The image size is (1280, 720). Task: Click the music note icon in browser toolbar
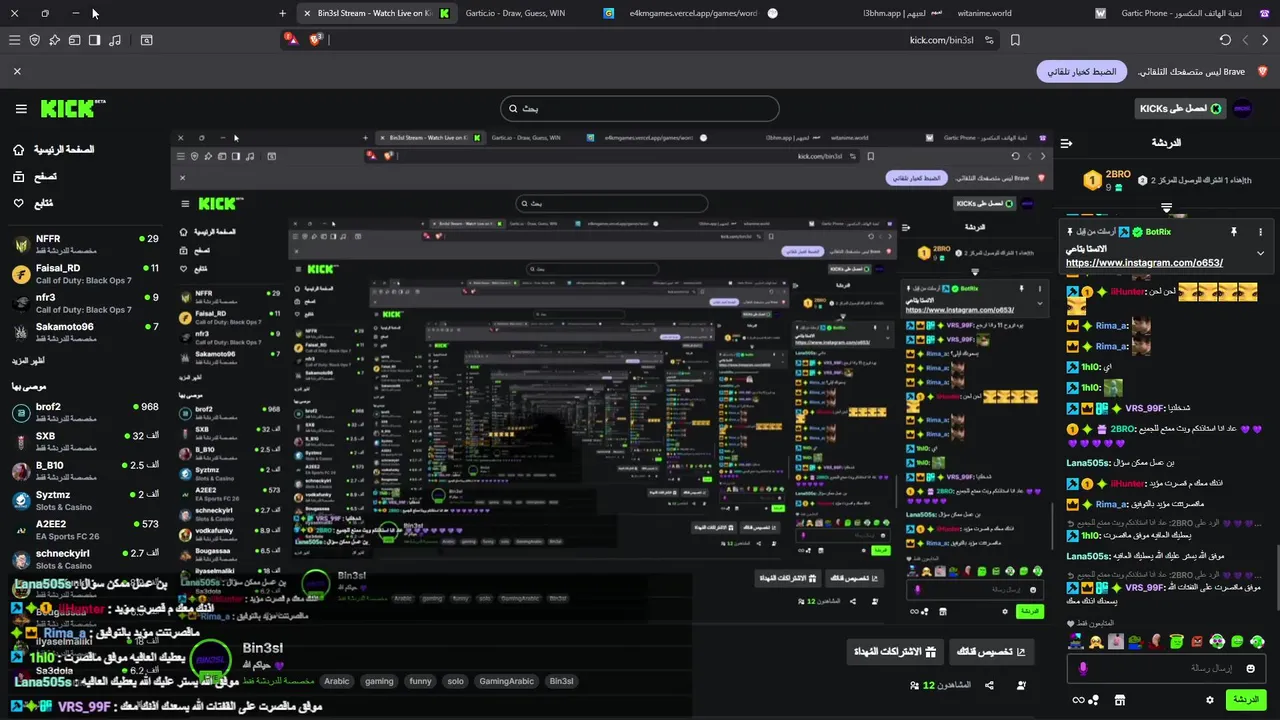[115, 40]
